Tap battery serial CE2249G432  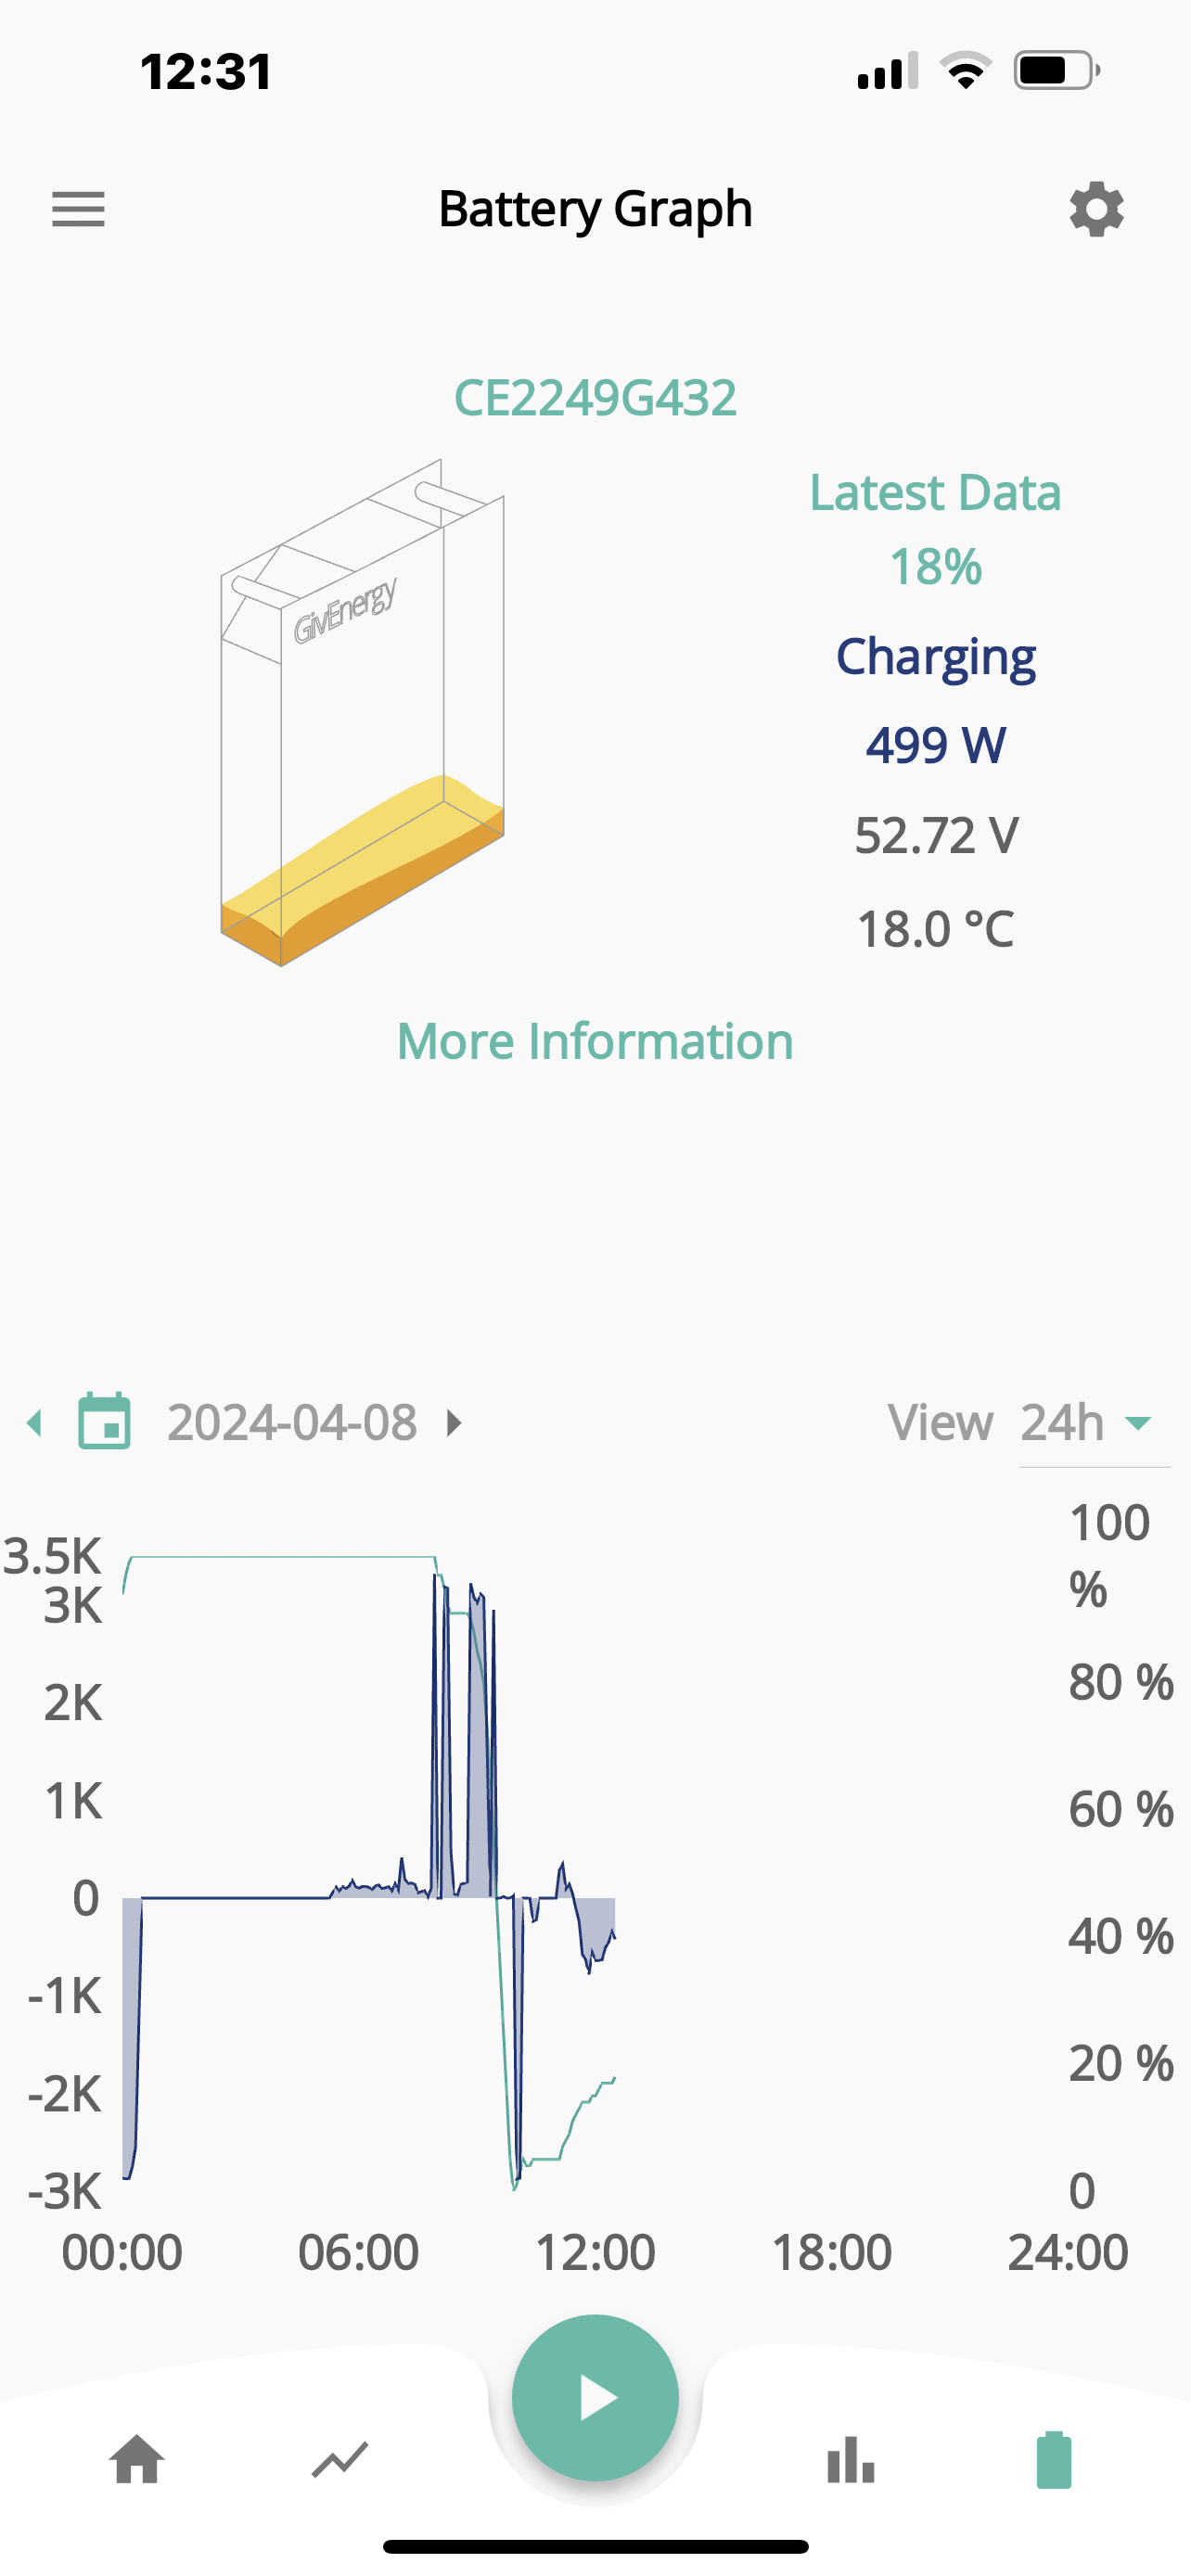[595, 397]
